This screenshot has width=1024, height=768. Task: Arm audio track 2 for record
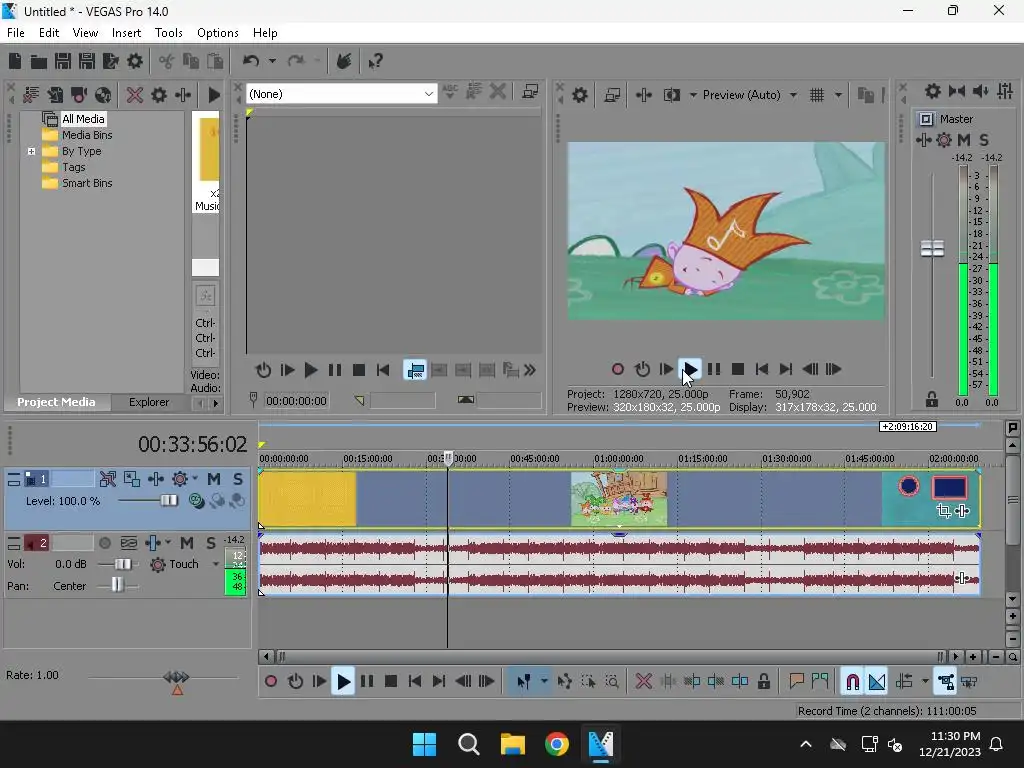(x=104, y=543)
